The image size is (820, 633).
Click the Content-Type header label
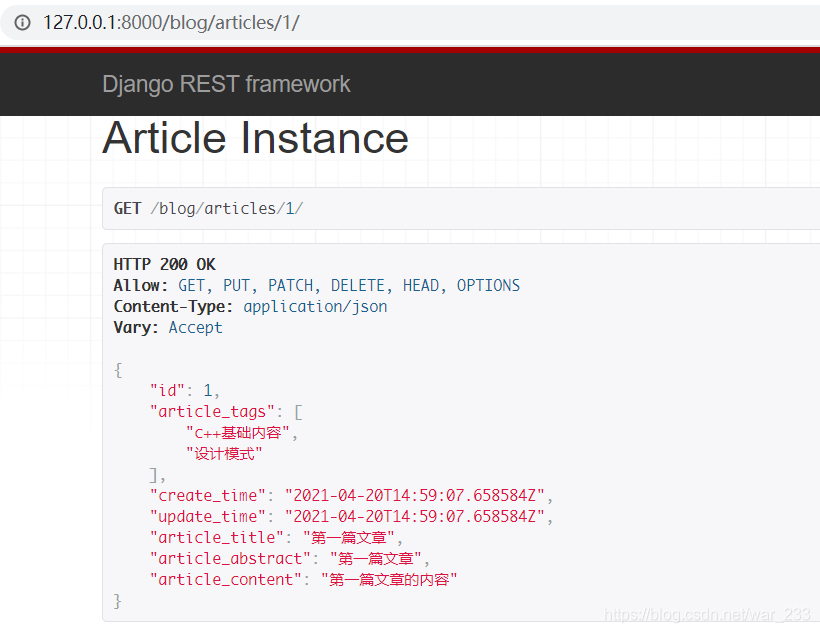pos(173,307)
